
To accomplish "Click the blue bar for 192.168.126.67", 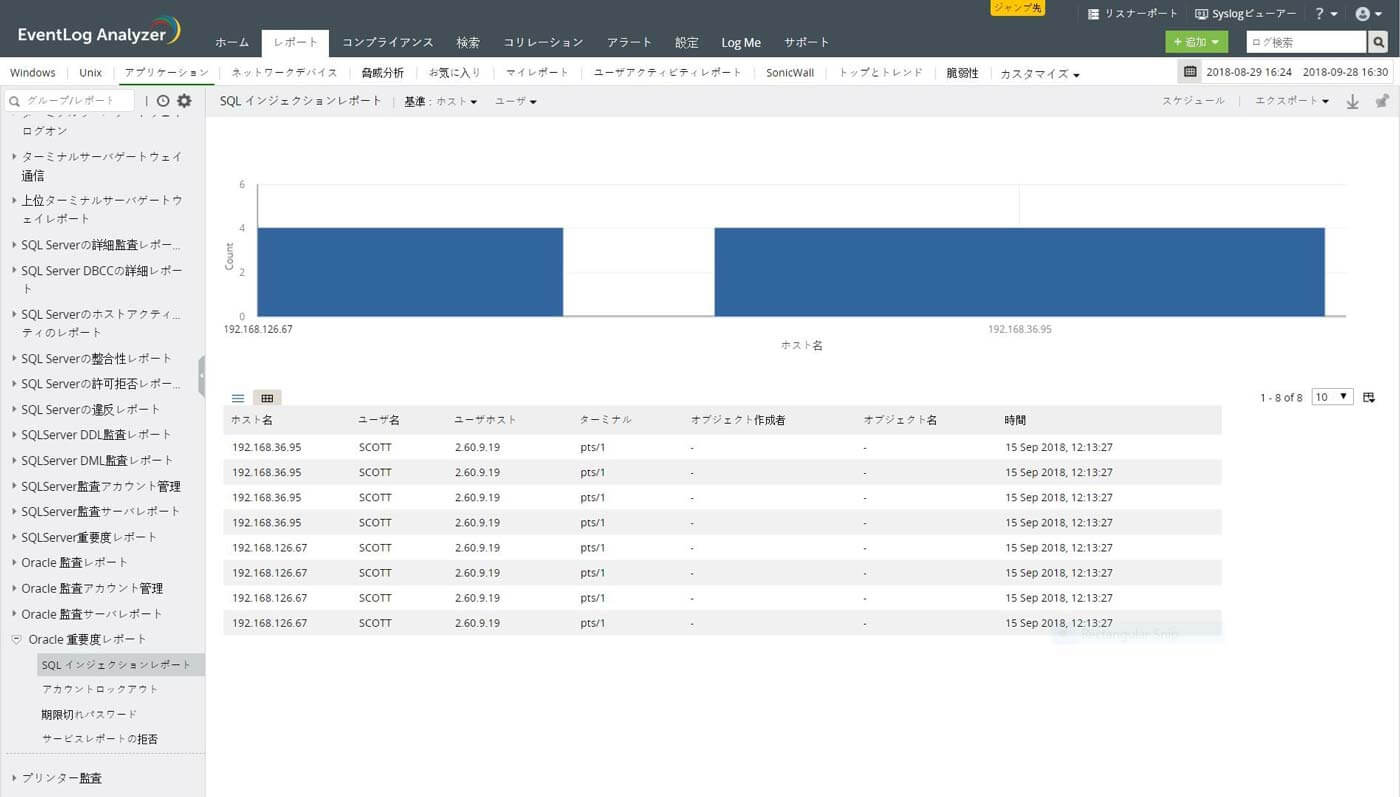I will point(410,272).
